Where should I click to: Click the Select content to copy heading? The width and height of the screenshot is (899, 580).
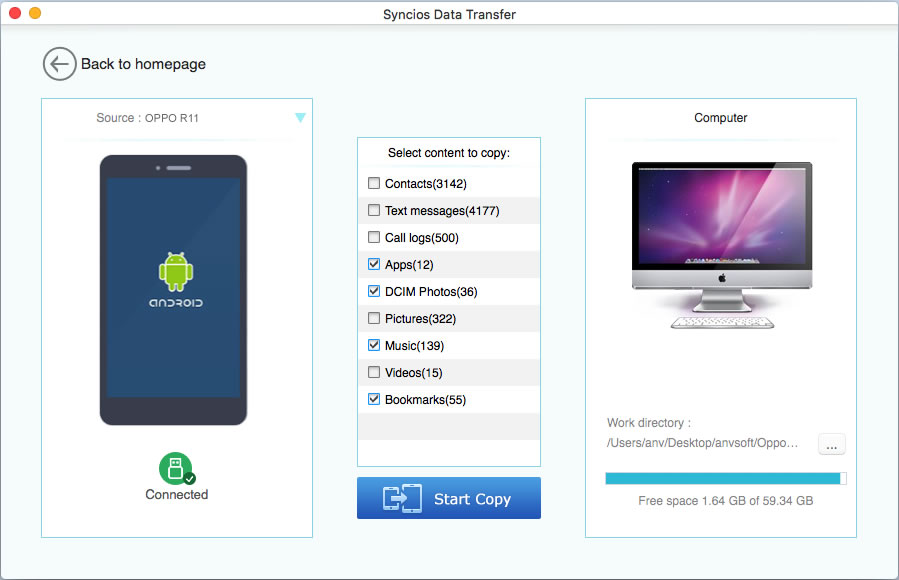pyautogui.click(x=449, y=153)
